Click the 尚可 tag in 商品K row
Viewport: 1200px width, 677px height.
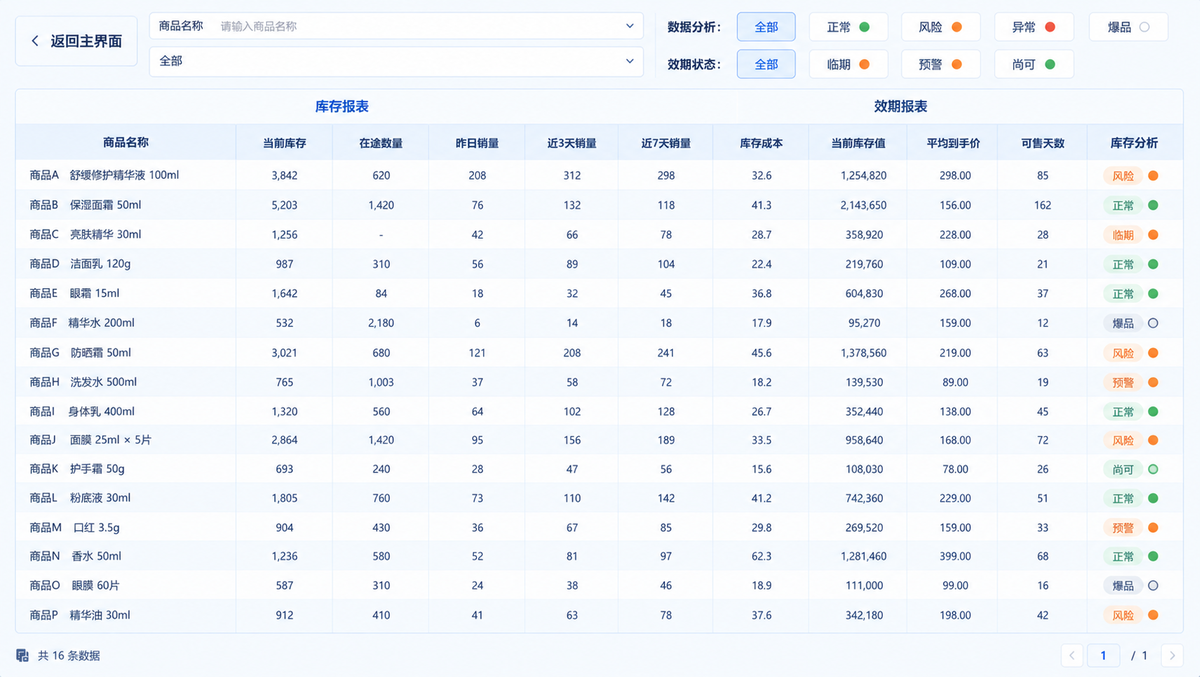(x=1124, y=470)
